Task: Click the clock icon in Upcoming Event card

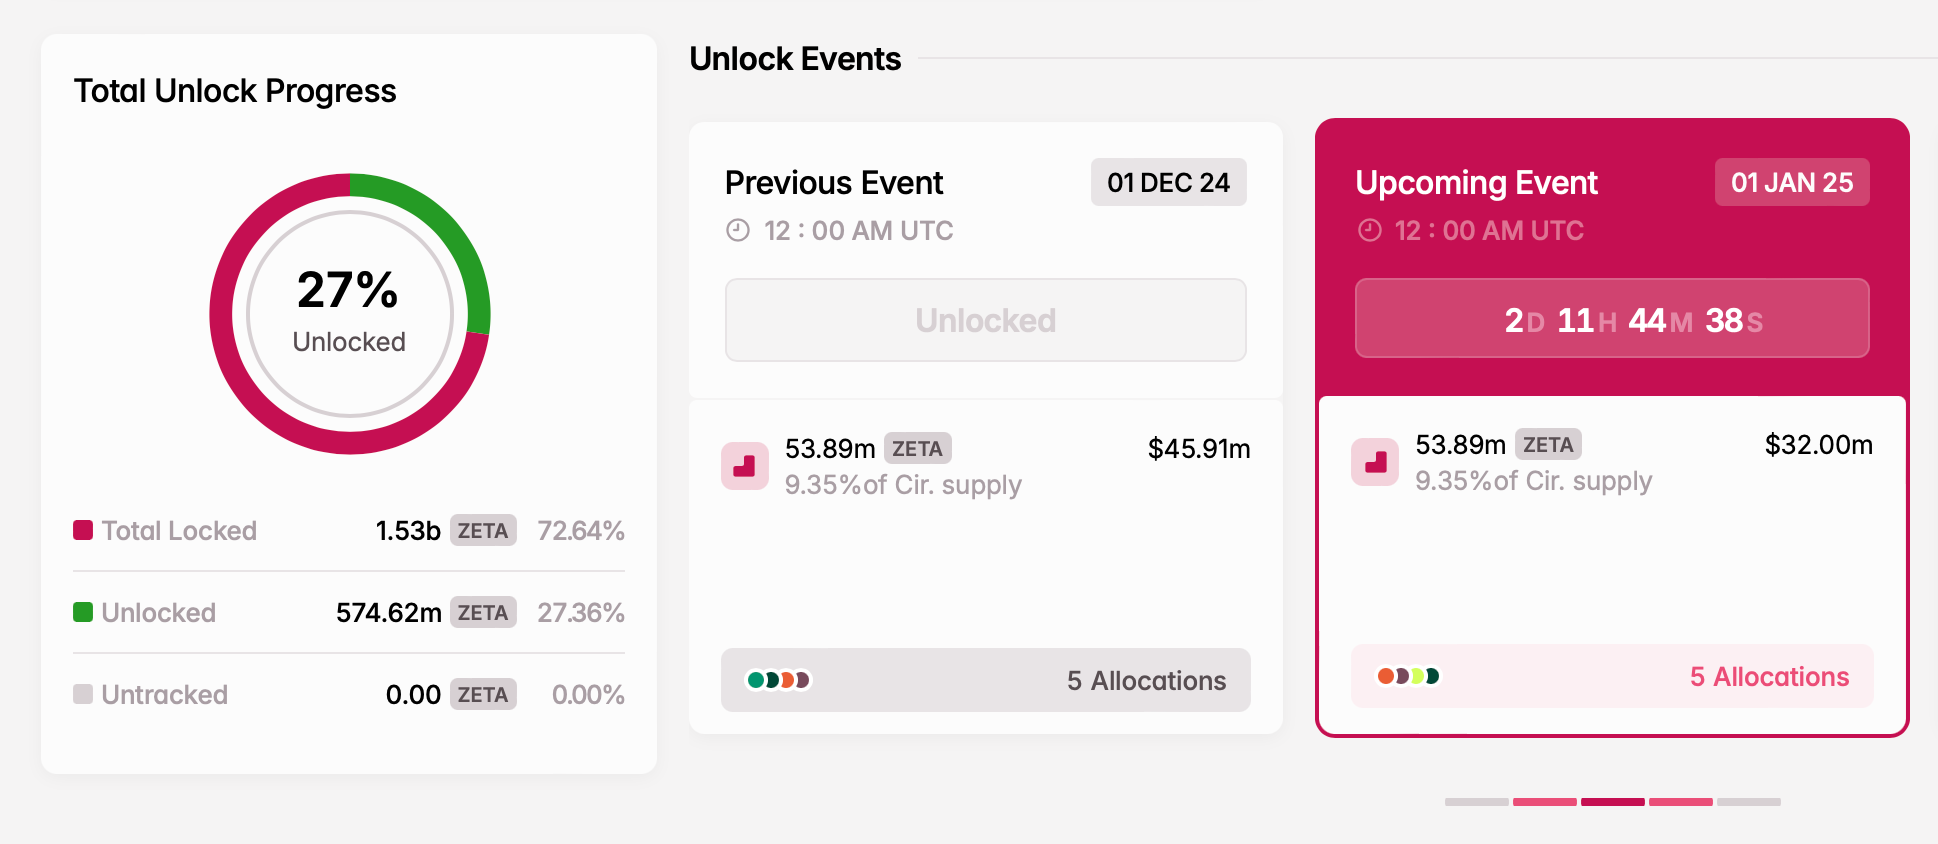Action: [x=1369, y=230]
